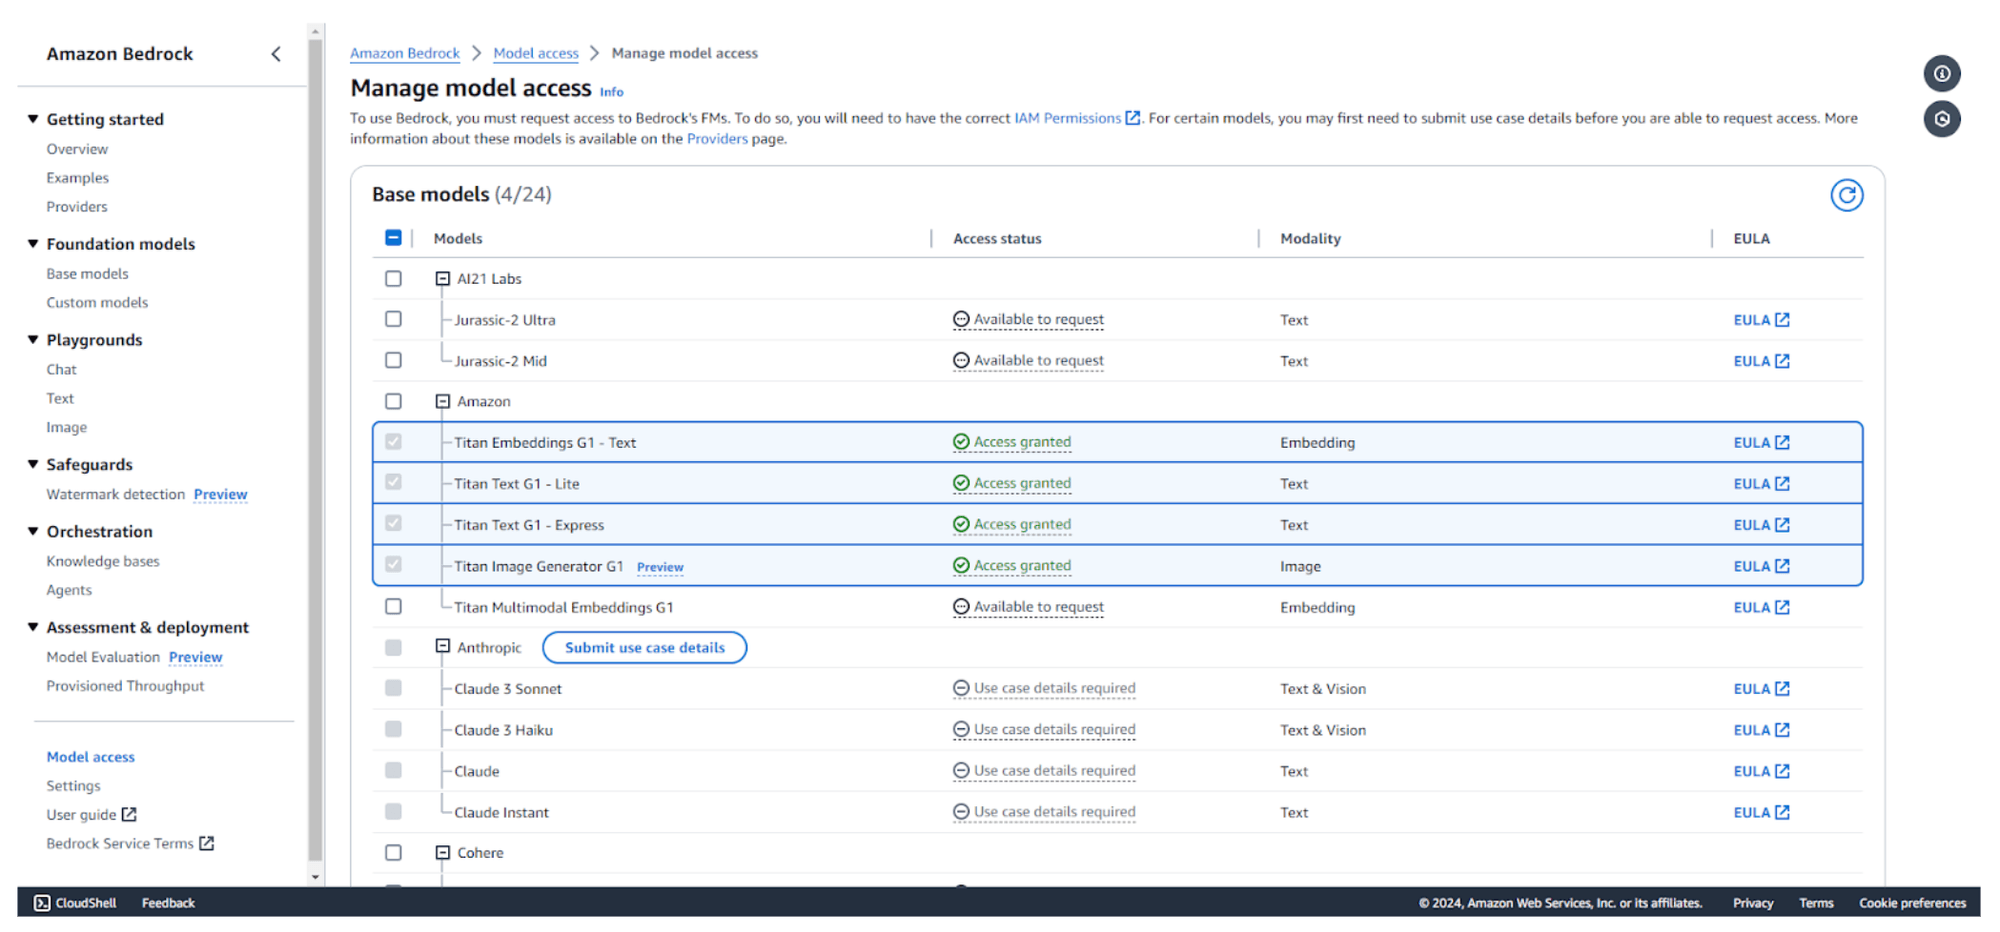Tick the Titan Multimodal Embeddings G1 checkbox
The height and width of the screenshot is (932, 2000).
tap(393, 606)
